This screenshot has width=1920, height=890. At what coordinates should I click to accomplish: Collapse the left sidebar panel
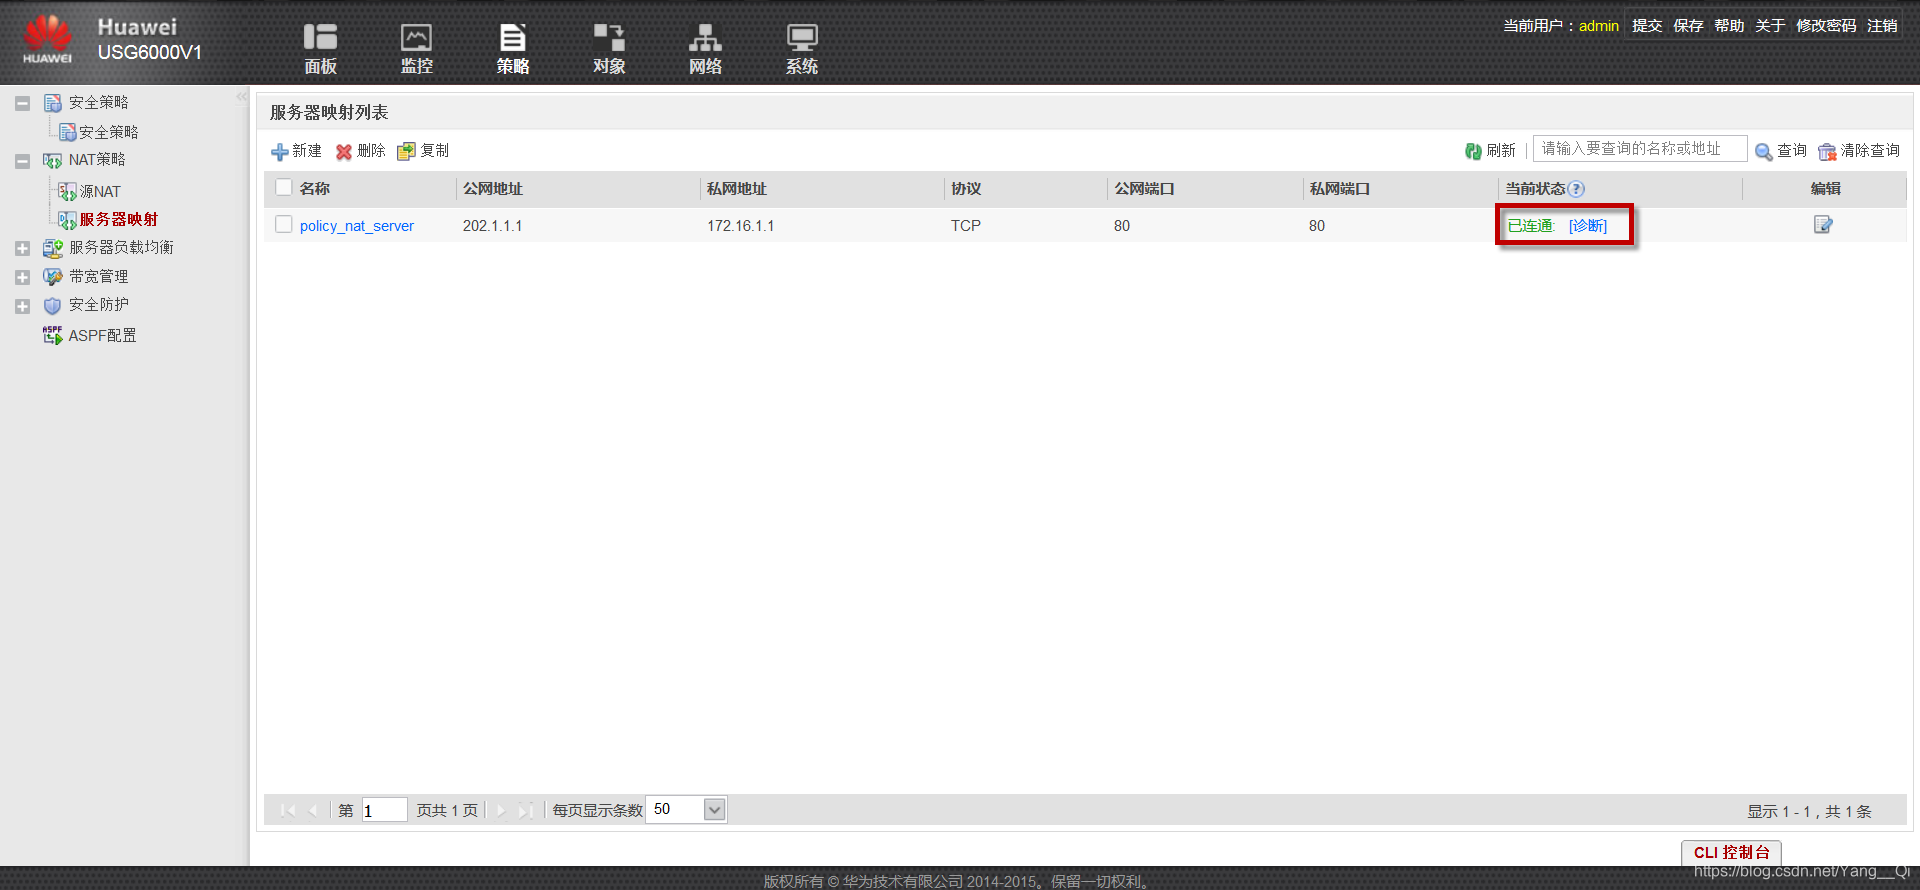pos(241,97)
